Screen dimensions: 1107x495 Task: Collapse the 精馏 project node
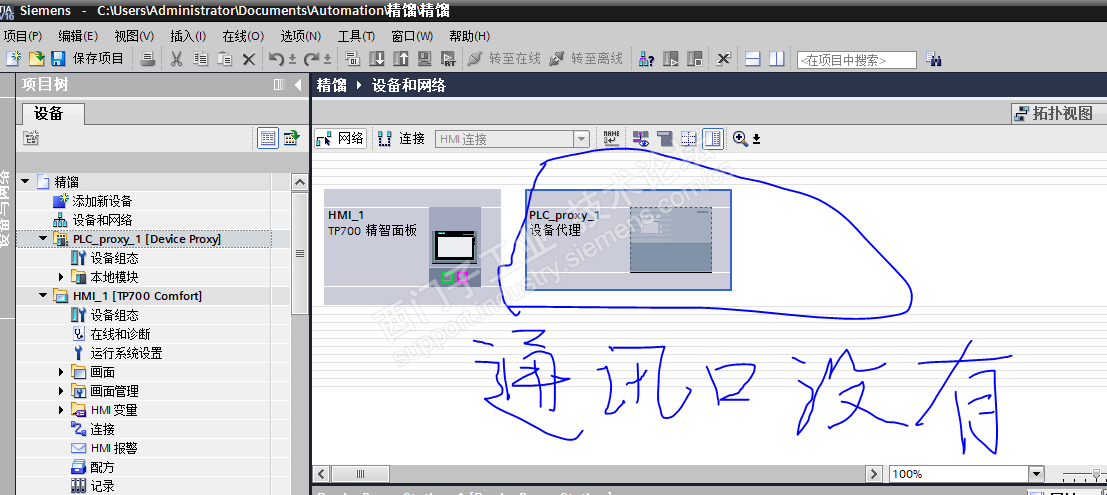point(25,181)
